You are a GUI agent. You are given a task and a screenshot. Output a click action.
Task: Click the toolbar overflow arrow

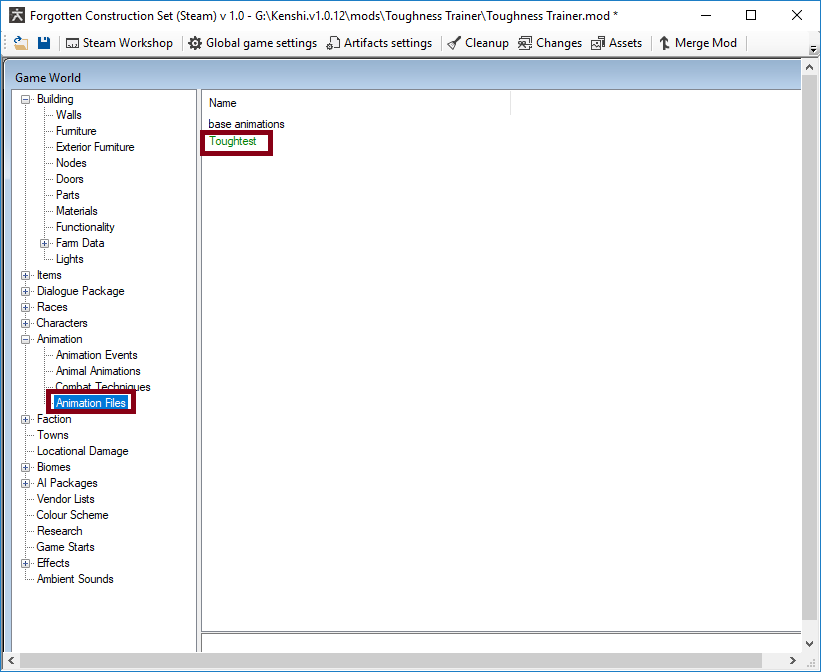click(x=813, y=49)
